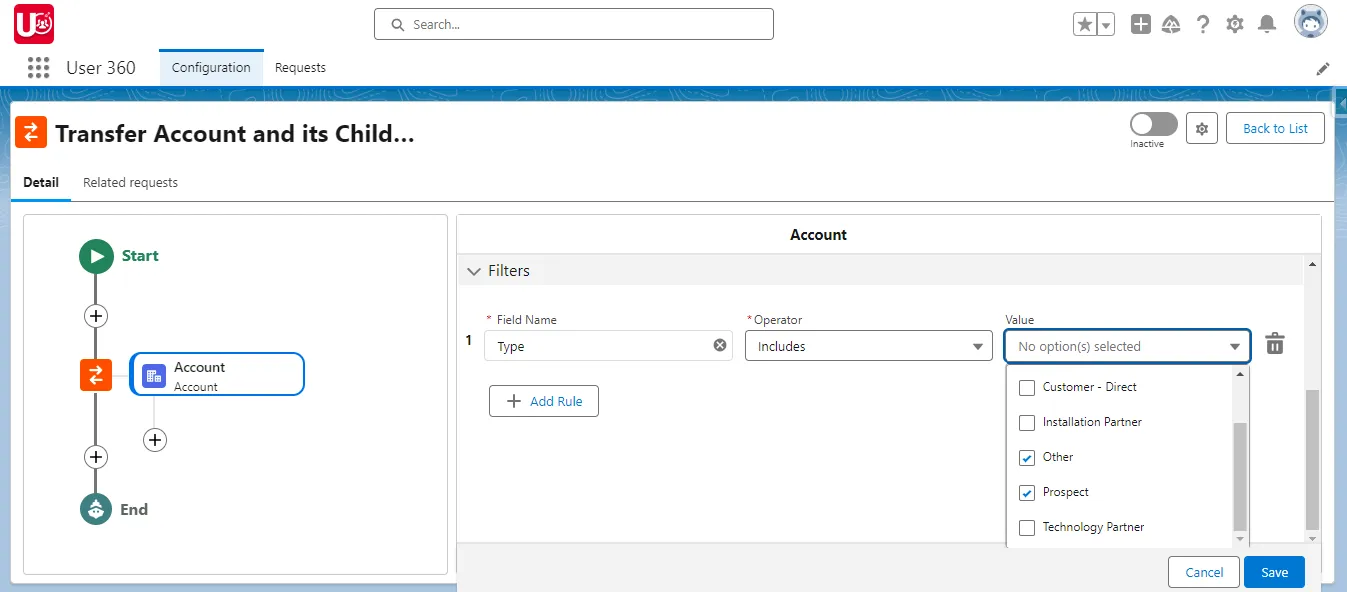
Task: Check the Customer - Direct option
Action: [x=1026, y=387]
